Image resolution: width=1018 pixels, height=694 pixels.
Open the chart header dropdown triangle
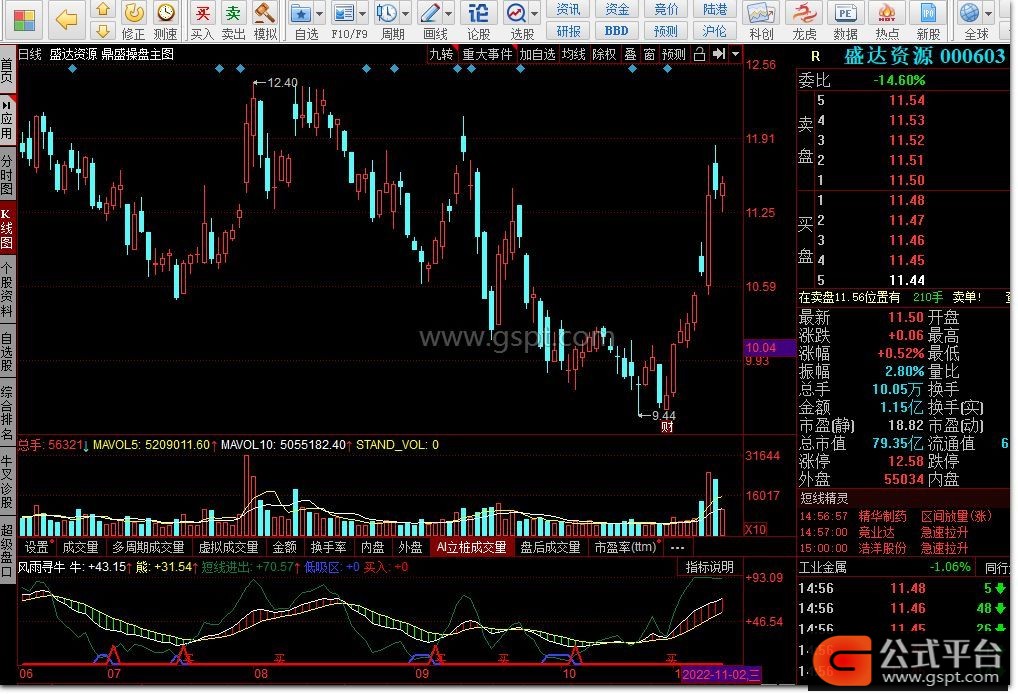(x=736, y=55)
